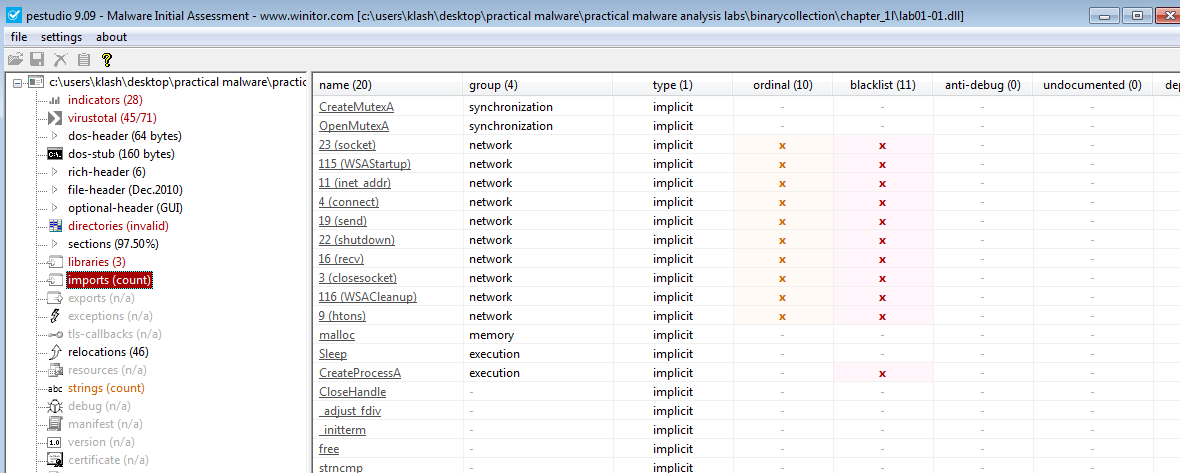The width and height of the screenshot is (1180, 473).
Task: Click the dos-stub console icon
Action: (54, 154)
